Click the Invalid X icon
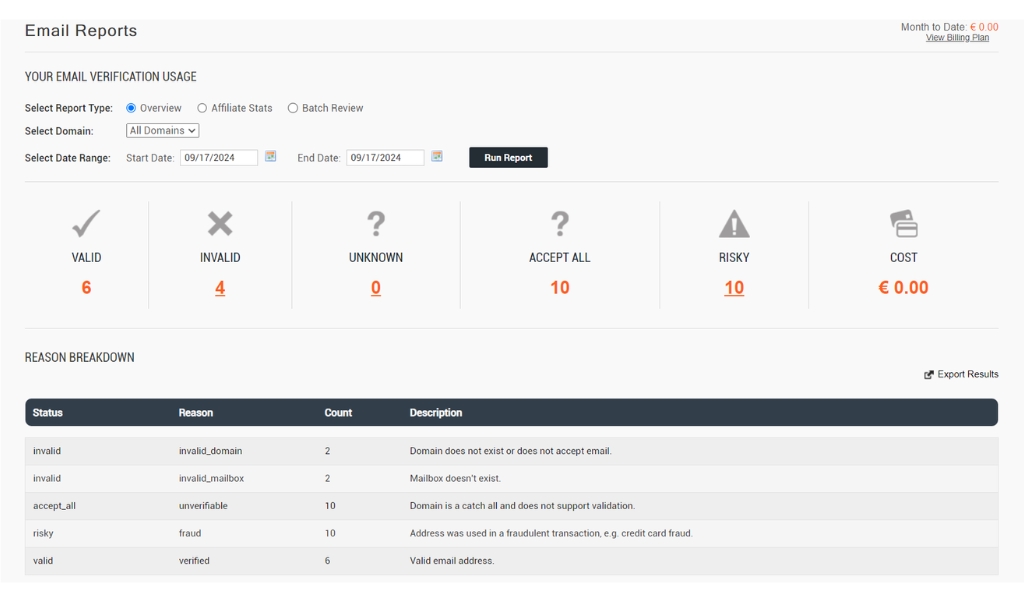Screen dimensions: 1024x597 pos(220,223)
